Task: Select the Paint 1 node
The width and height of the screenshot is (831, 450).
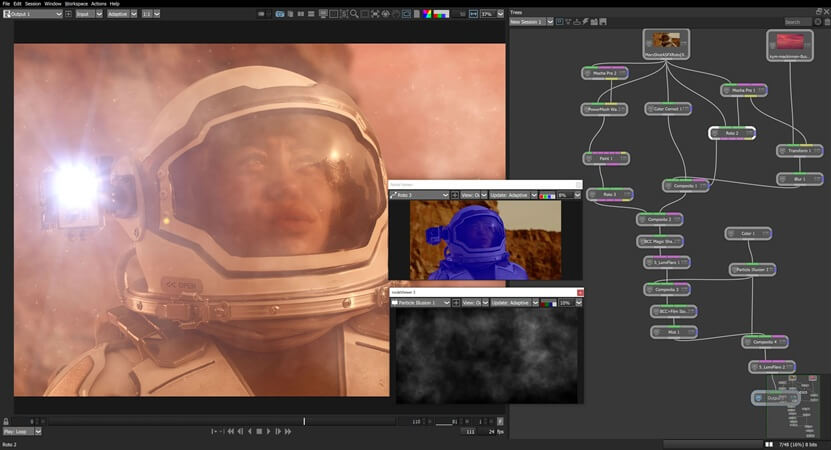Action: coord(606,158)
